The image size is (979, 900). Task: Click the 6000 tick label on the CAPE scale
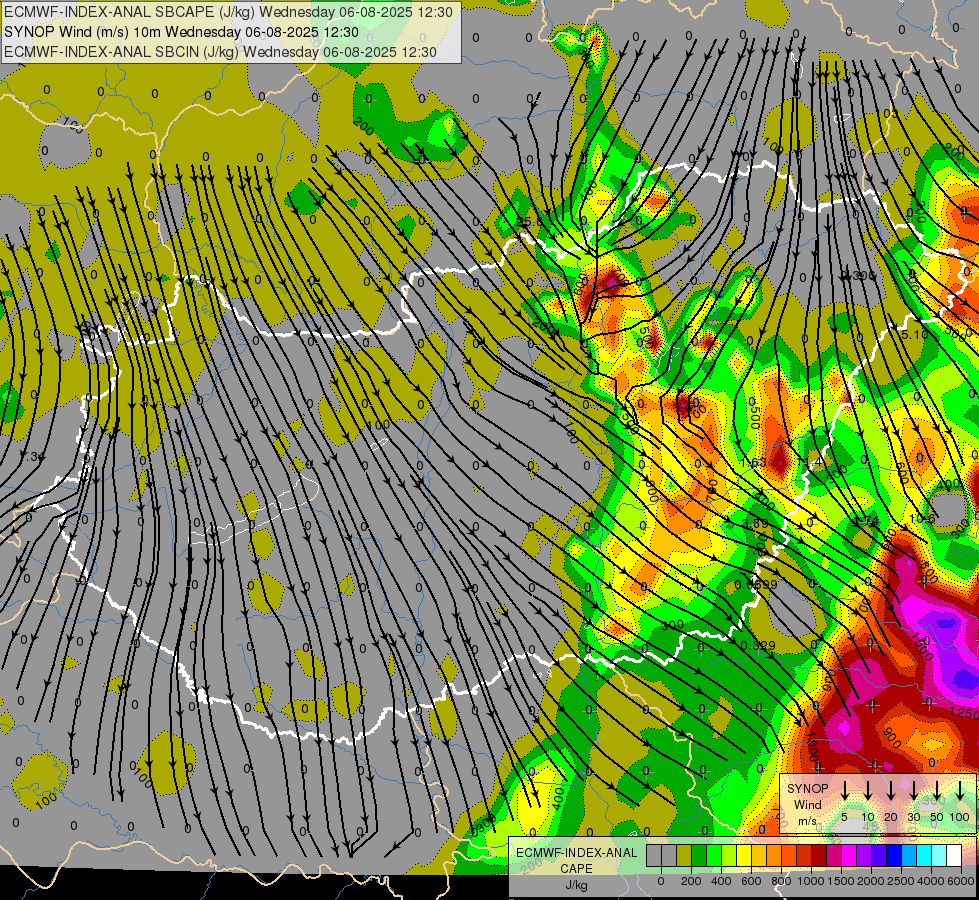tap(961, 881)
